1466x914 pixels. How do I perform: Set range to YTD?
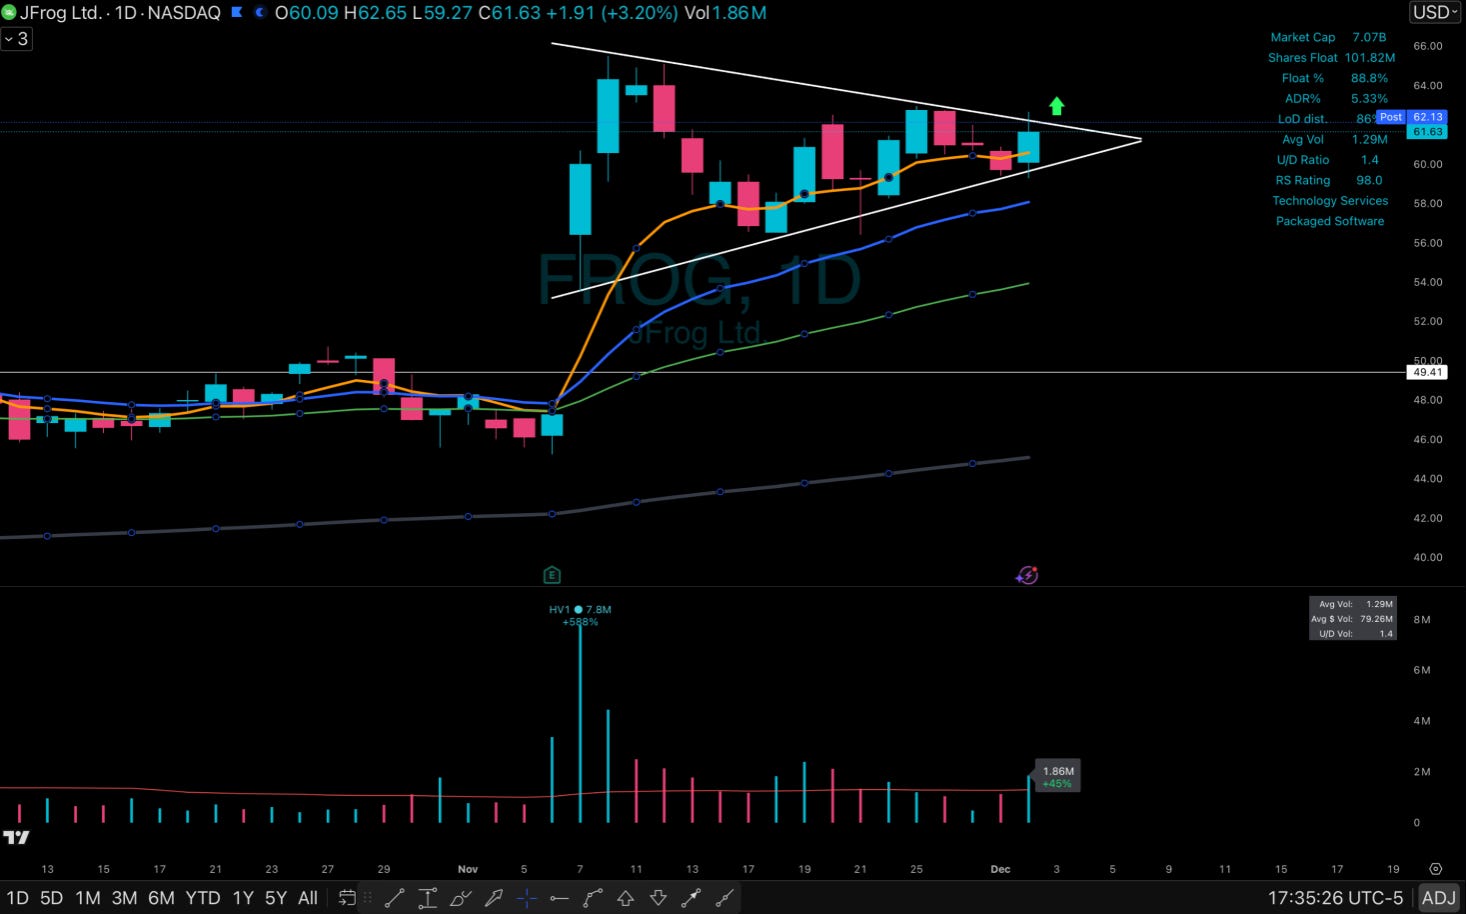point(203,898)
